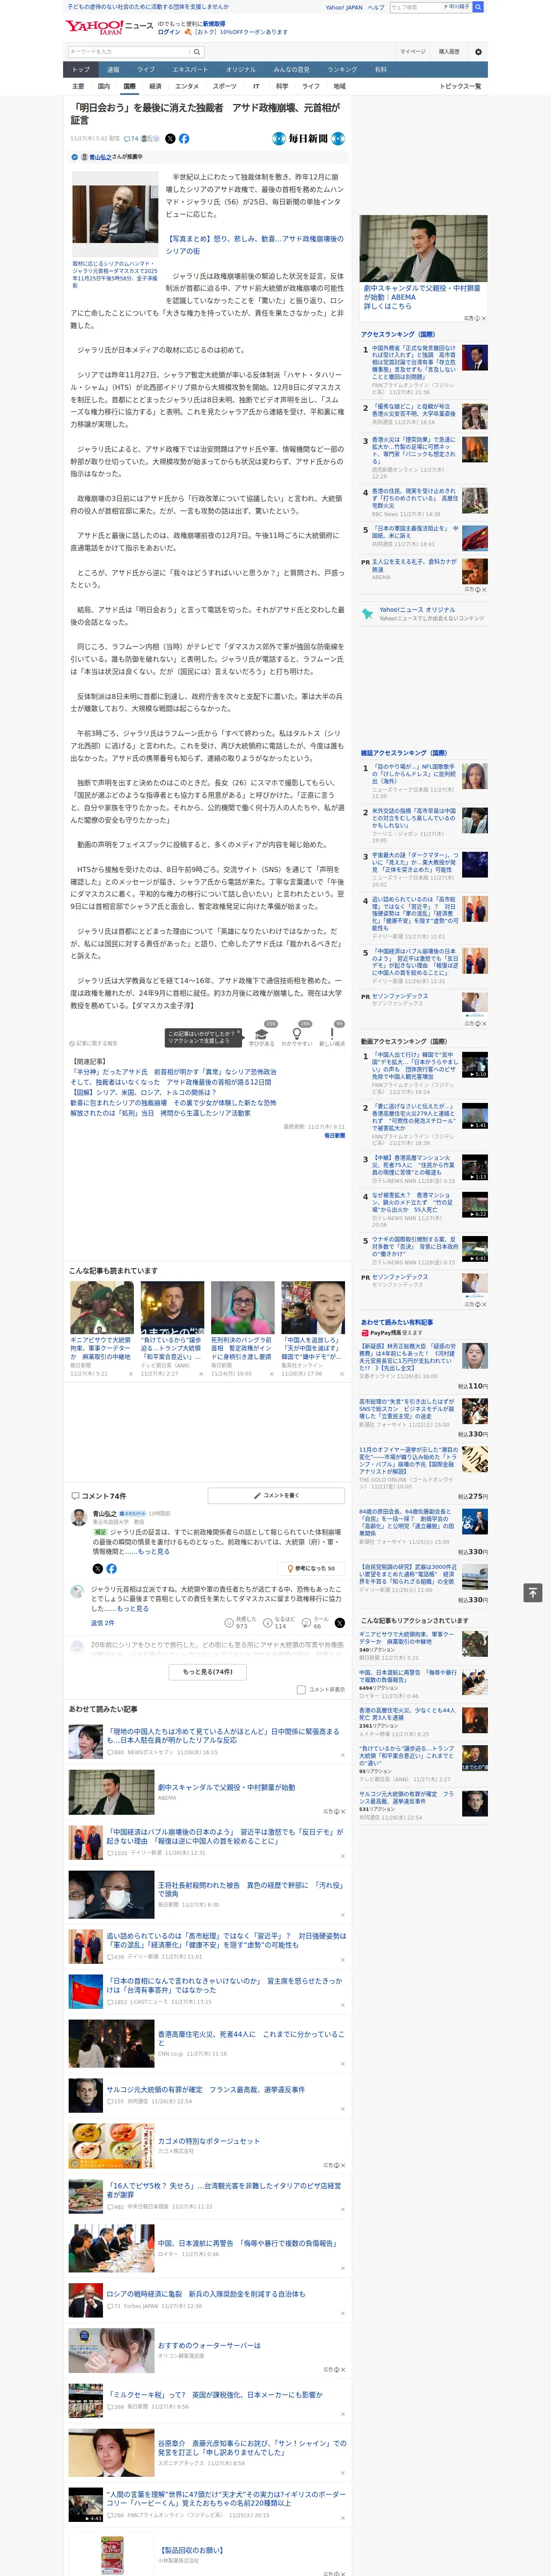Viewport: 551px width, 2576px height.
Task: React with the わかりやすい lightbulb icon
Action: click(x=297, y=1033)
